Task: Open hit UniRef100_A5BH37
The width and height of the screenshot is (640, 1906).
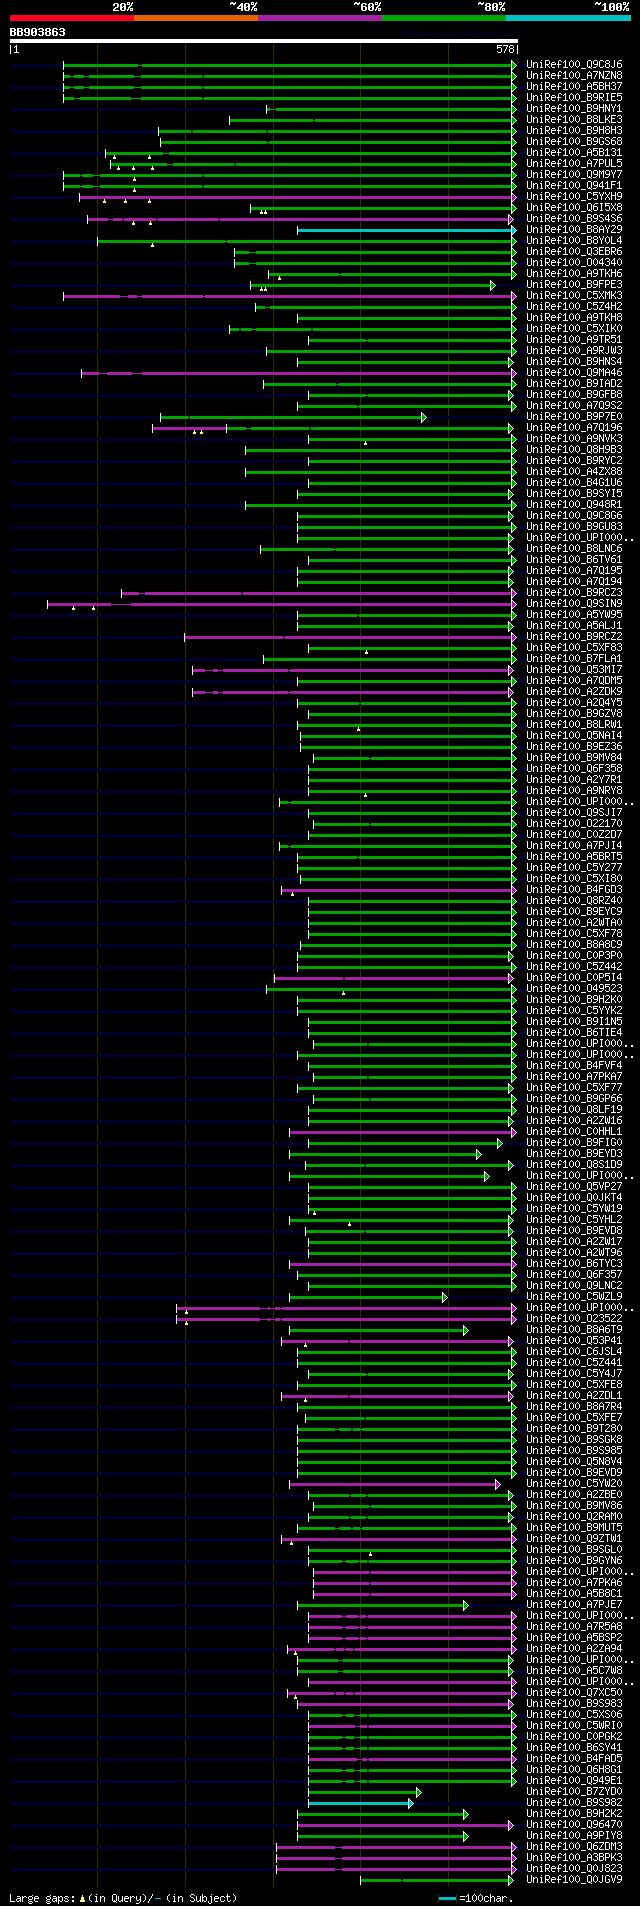Action: [574, 87]
